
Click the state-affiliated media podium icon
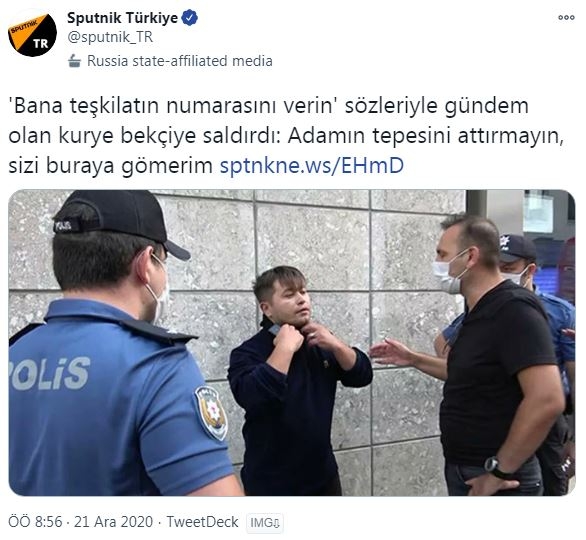coord(75,61)
